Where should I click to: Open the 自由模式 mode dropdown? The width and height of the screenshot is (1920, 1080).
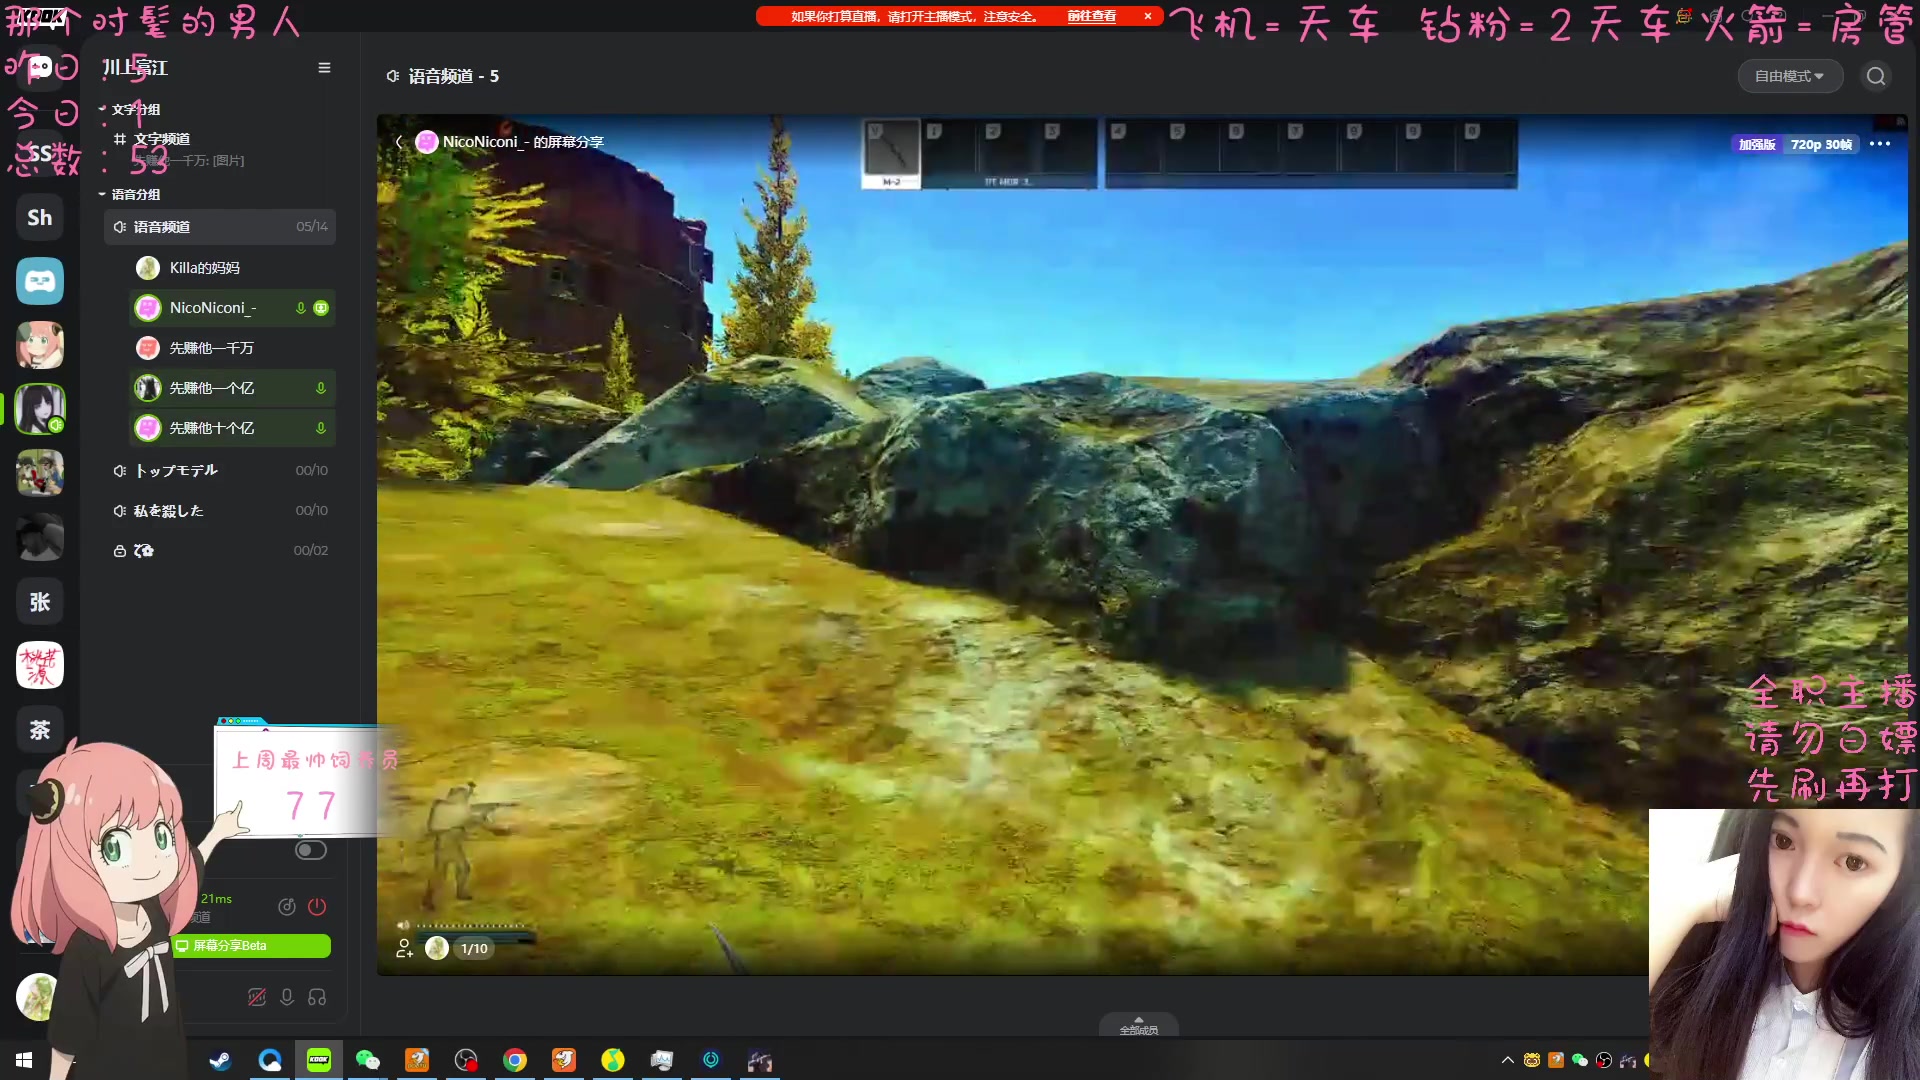pos(1789,76)
